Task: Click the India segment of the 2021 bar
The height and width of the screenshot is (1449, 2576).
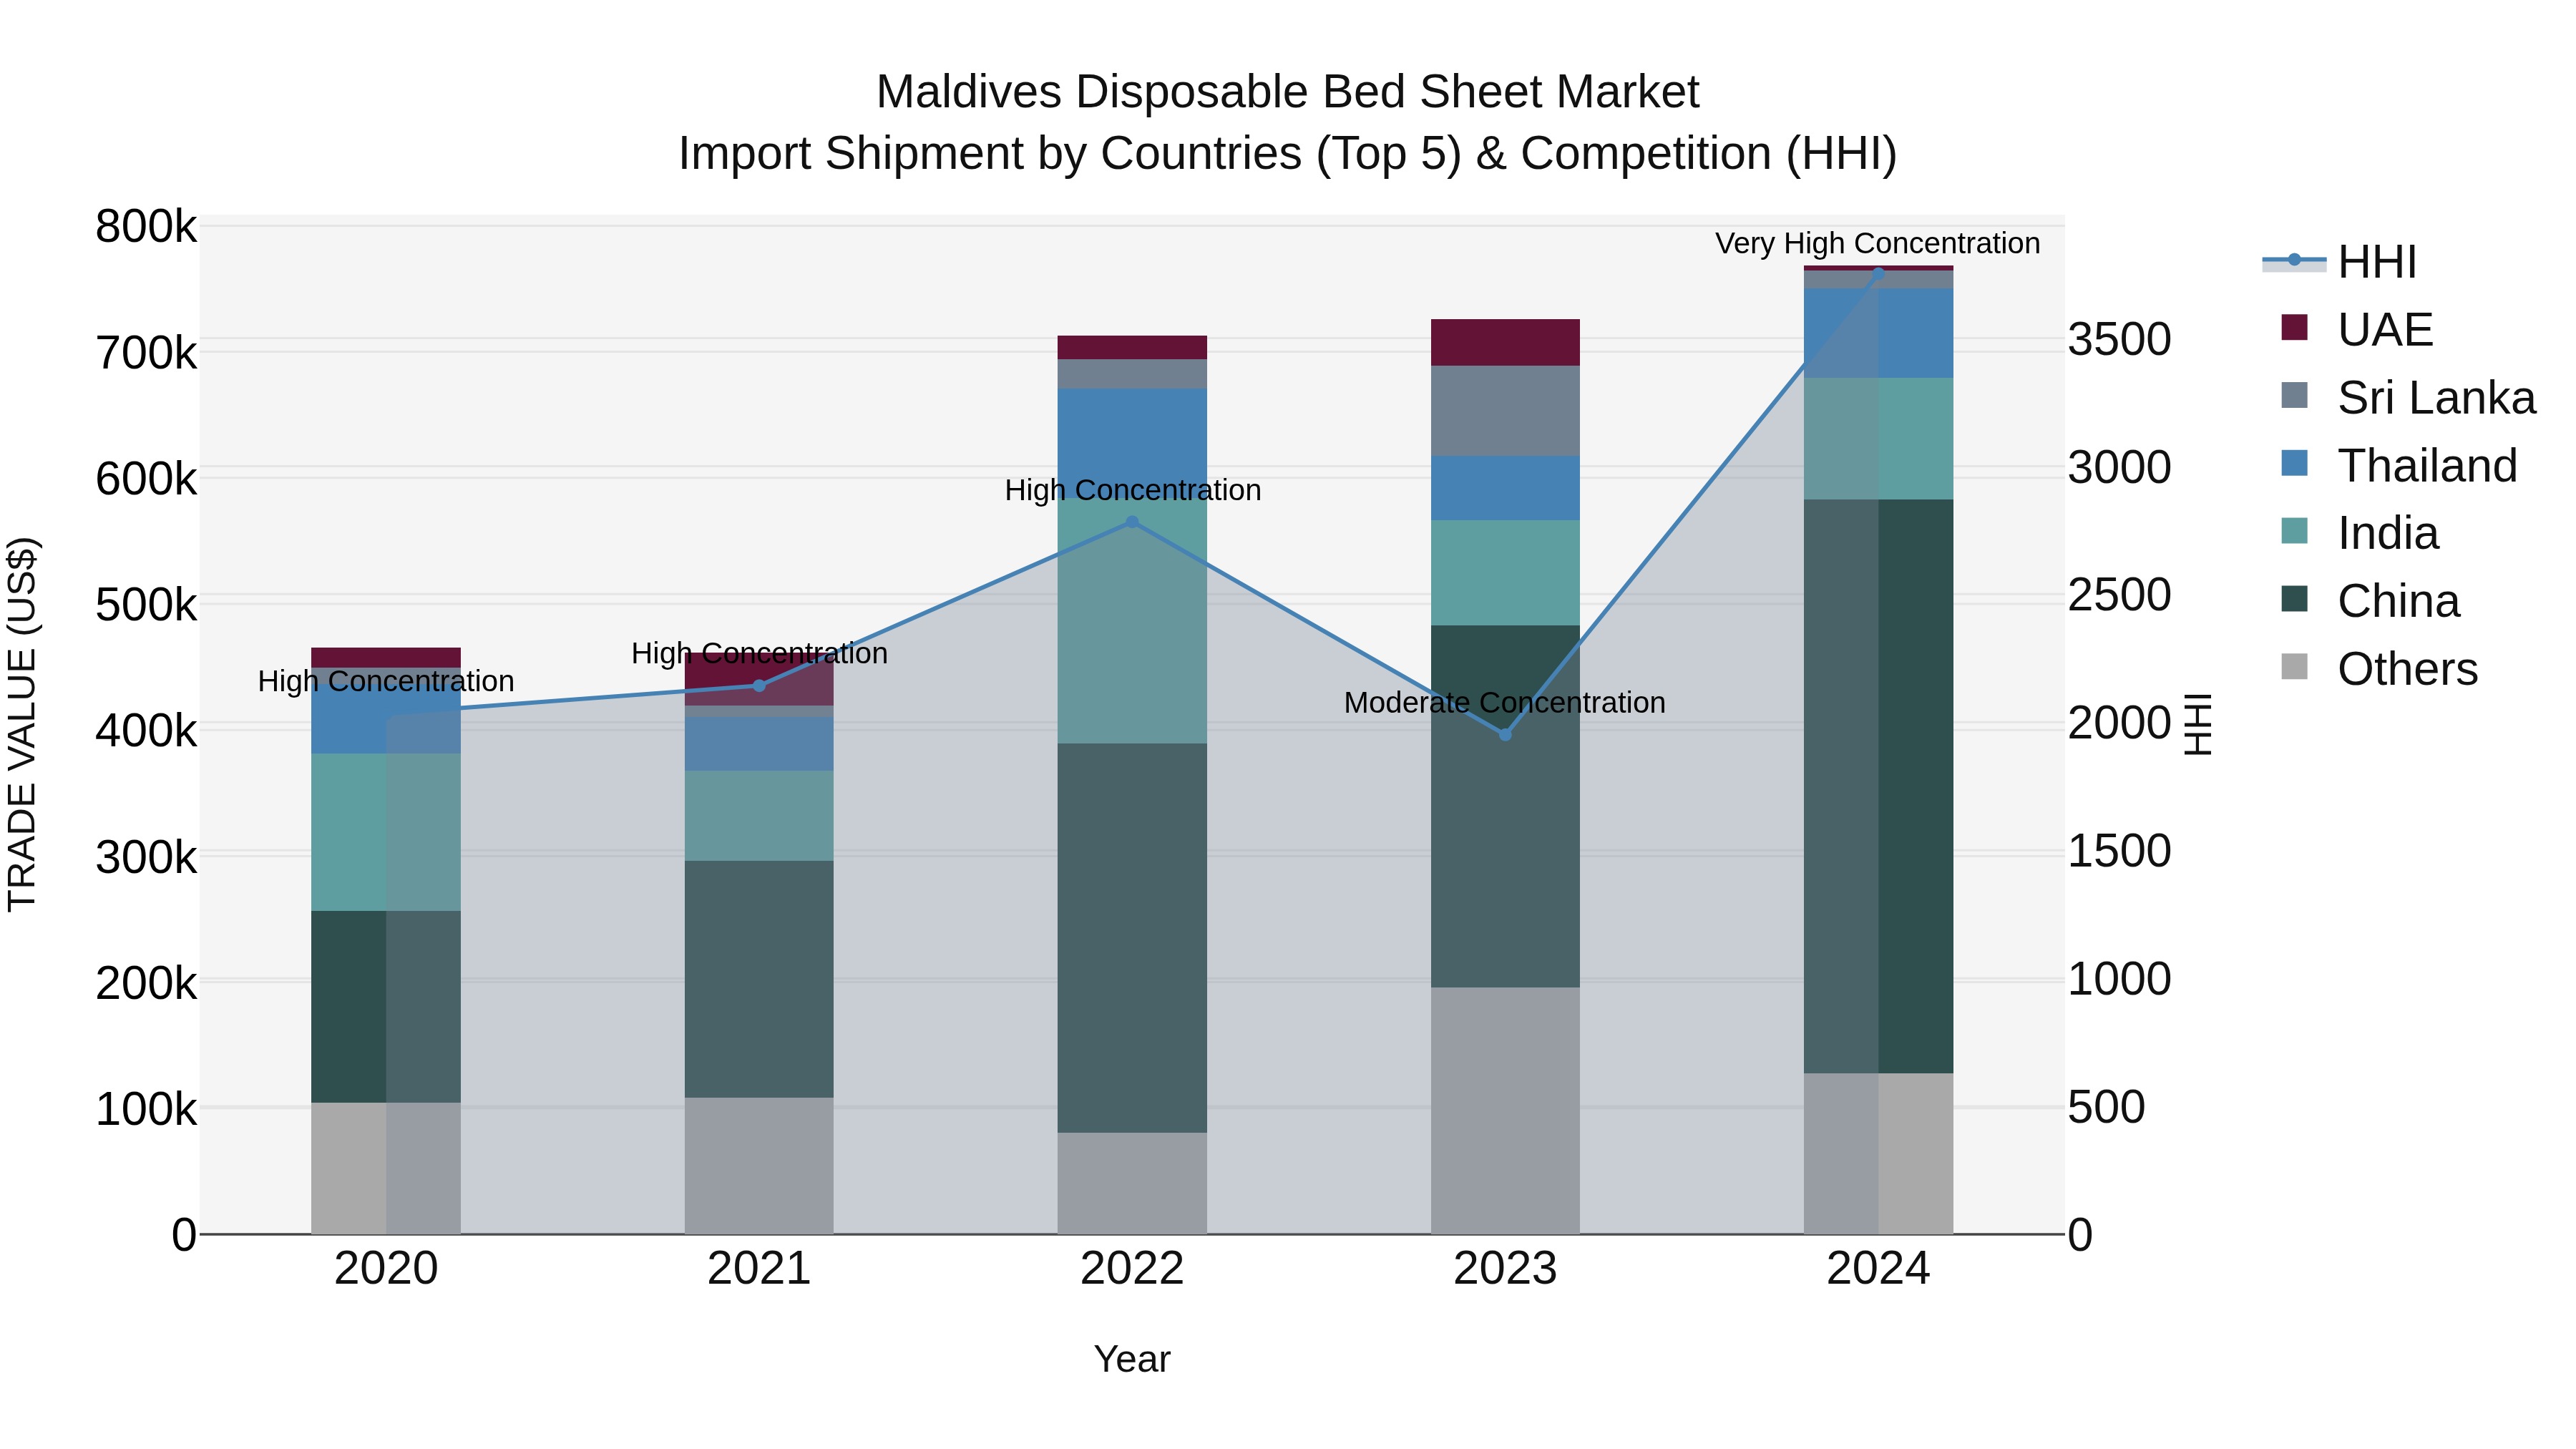Action: pyautogui.click(x=759, y=816)
